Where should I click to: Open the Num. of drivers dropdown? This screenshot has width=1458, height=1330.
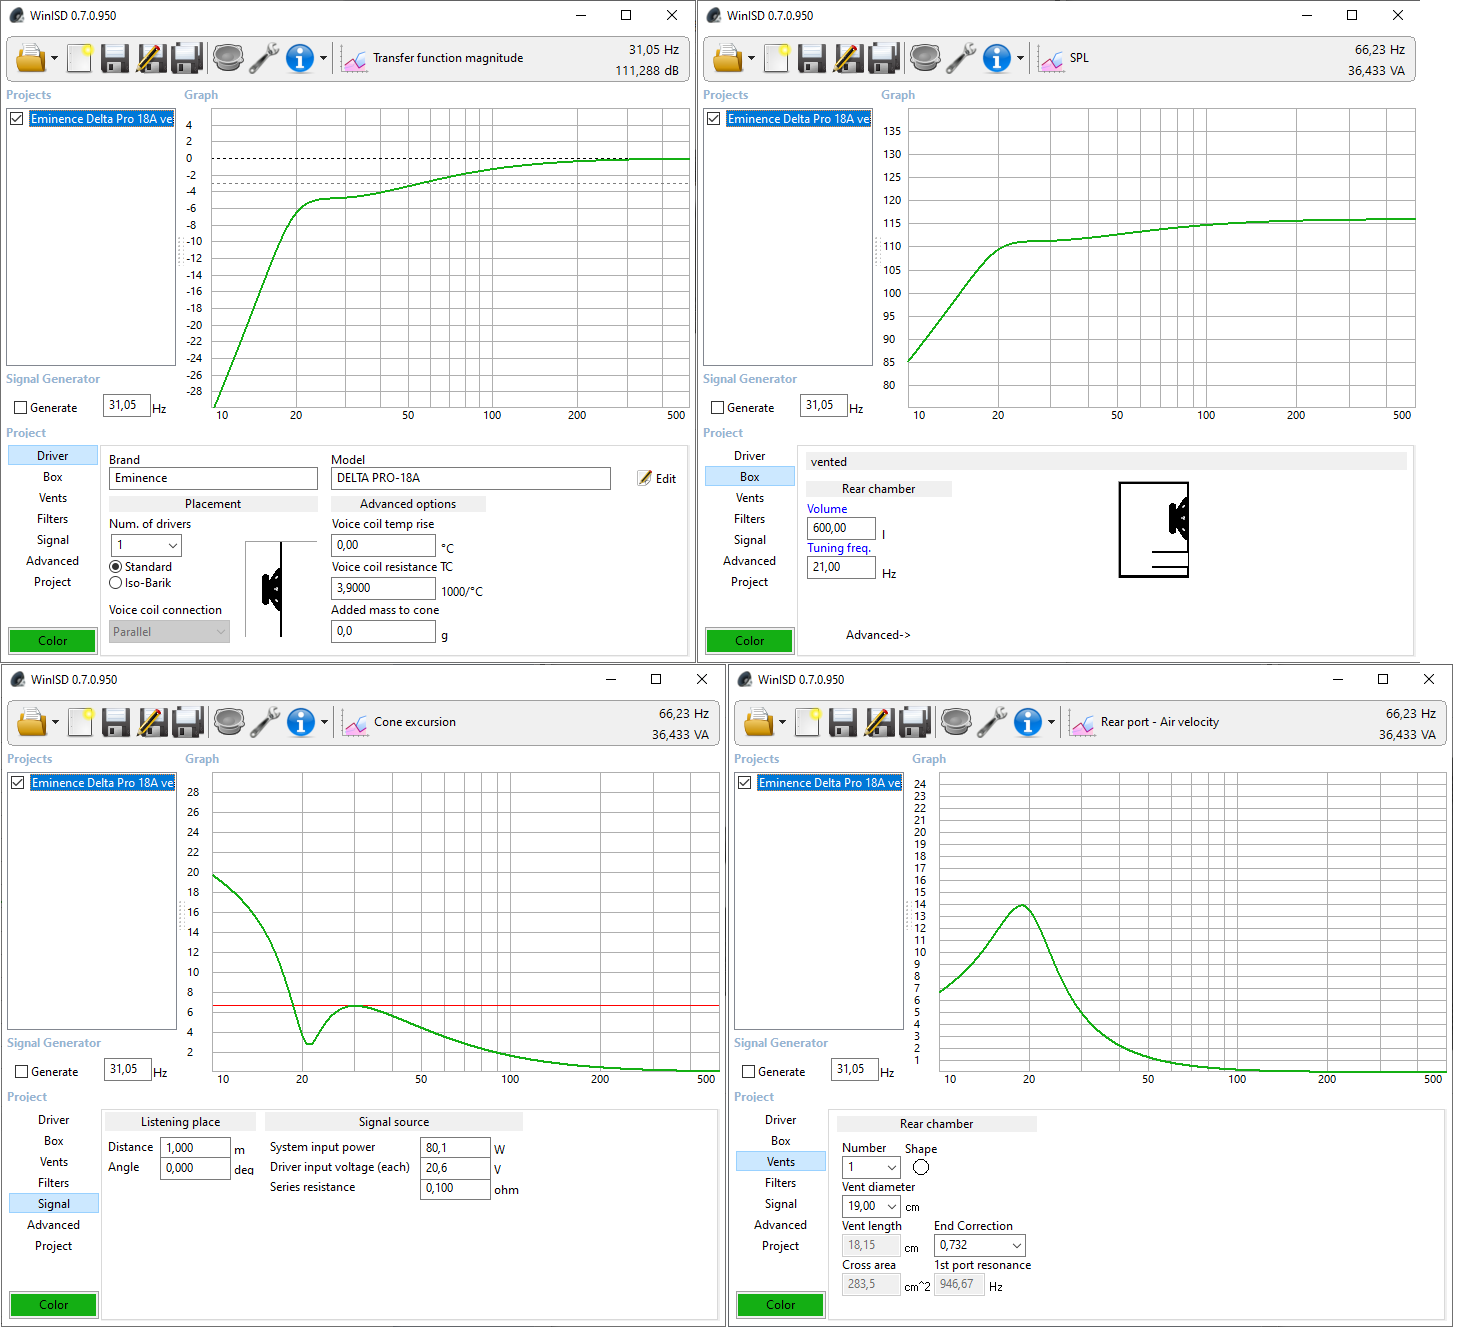click(x=146, y=545)
